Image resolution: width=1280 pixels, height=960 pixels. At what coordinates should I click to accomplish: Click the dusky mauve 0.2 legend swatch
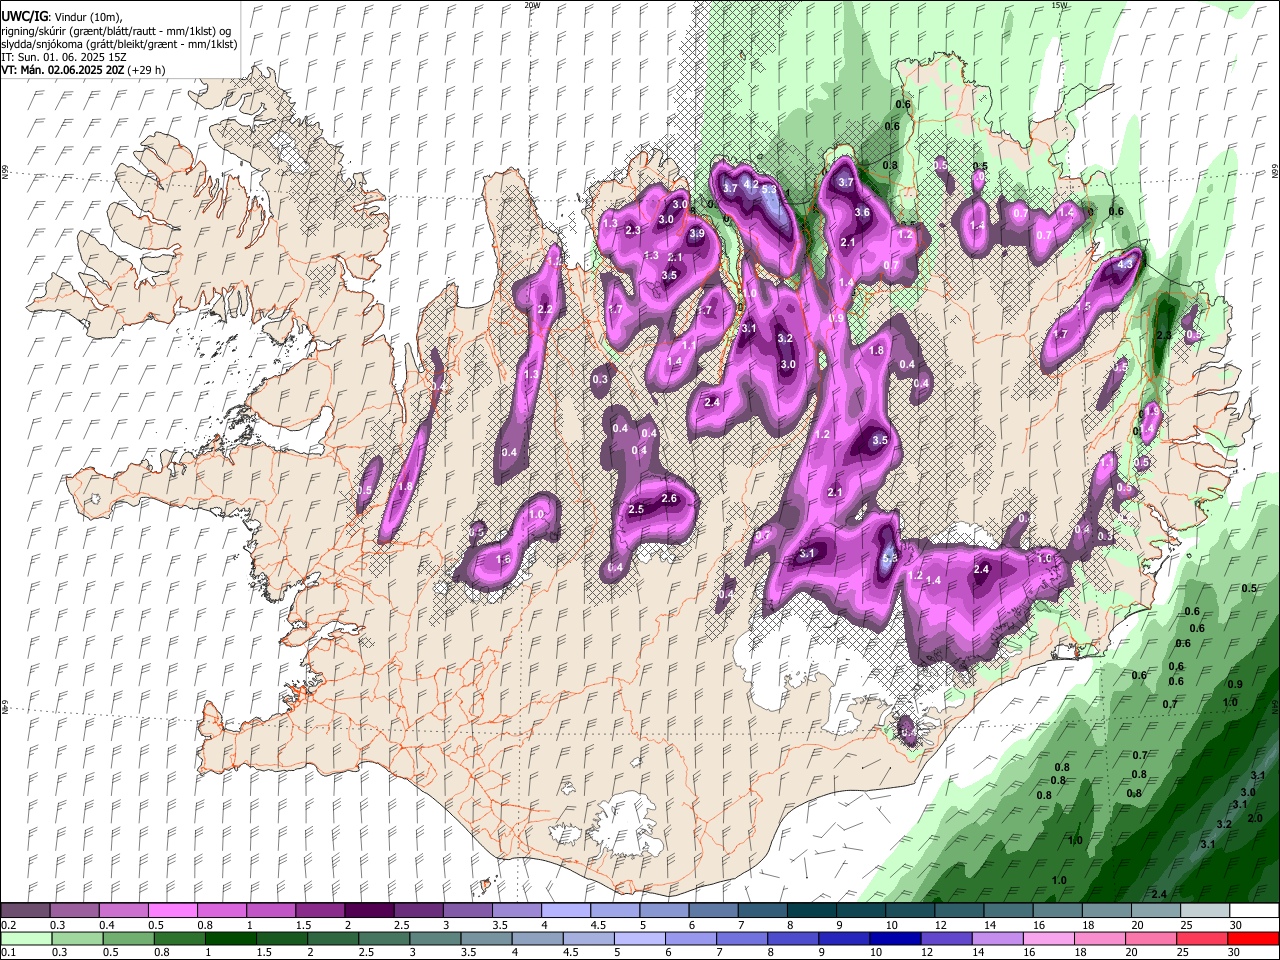pos(25,911)
